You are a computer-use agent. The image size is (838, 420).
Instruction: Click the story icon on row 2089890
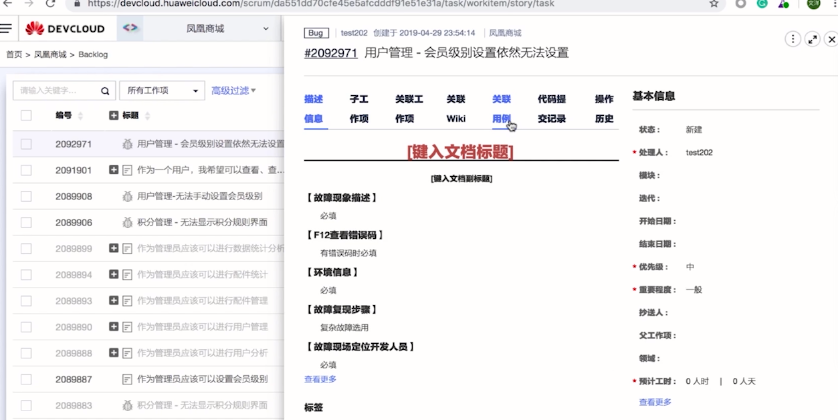point(127,327)
